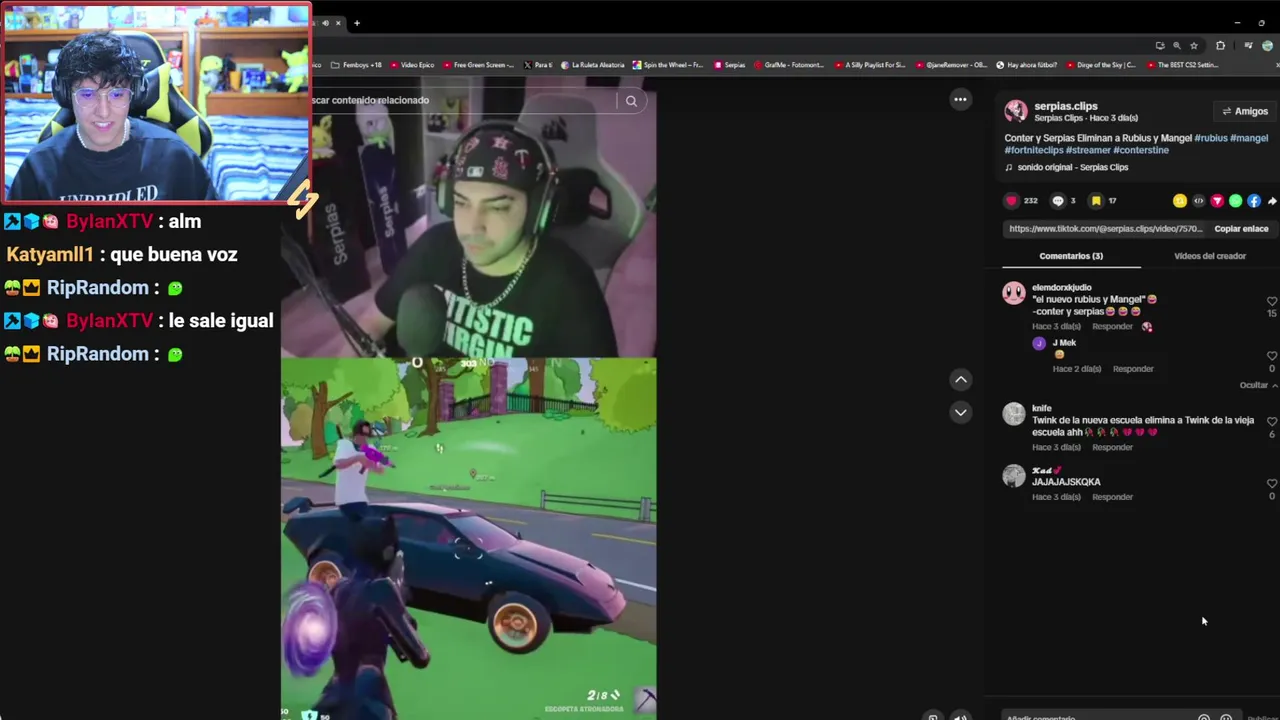Click the zoom magnifier in address bar
The height and width of the screenshot is (720, 1280).
pos(1176,46)
